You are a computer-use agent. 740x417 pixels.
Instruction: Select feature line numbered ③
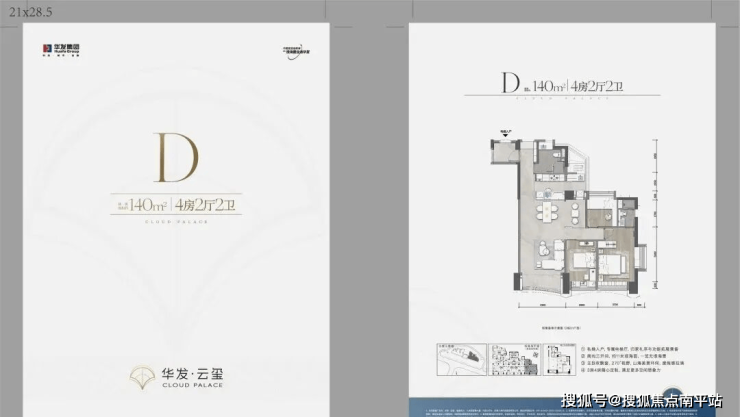(x=632, y=363)
